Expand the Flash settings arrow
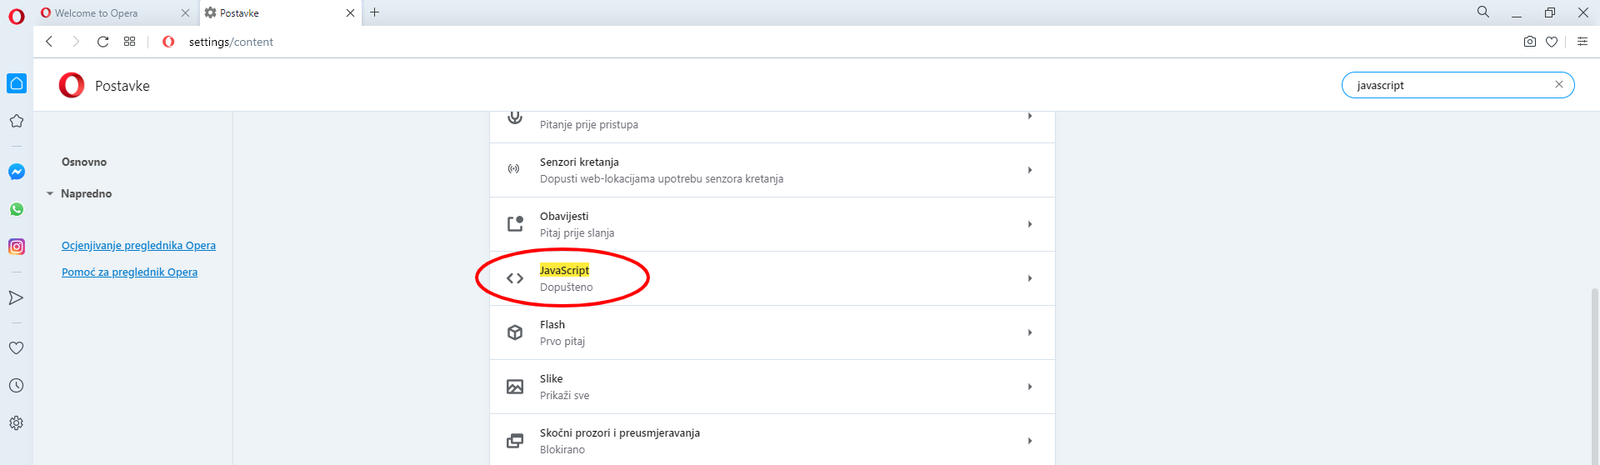This screenshot has height=465, width=1600. tap(1029, 332)
